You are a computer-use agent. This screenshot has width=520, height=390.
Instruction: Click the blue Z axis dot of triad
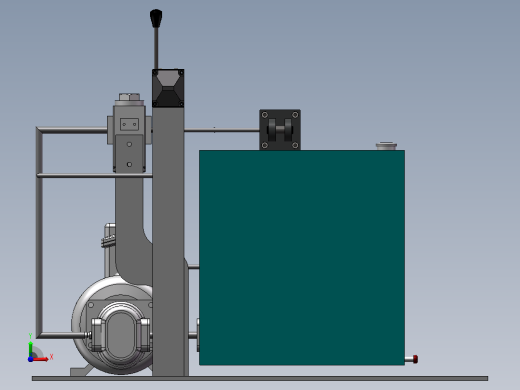pos(30,359)
